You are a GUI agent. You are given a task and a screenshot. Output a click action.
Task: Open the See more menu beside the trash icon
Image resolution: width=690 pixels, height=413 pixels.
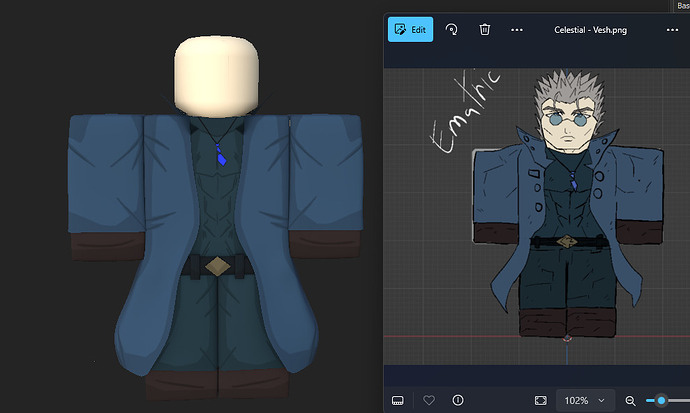517,30
